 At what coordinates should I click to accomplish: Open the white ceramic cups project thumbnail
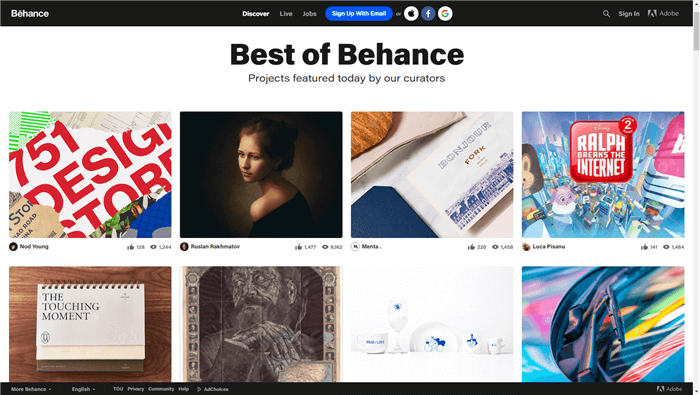[x=432, y=324]
